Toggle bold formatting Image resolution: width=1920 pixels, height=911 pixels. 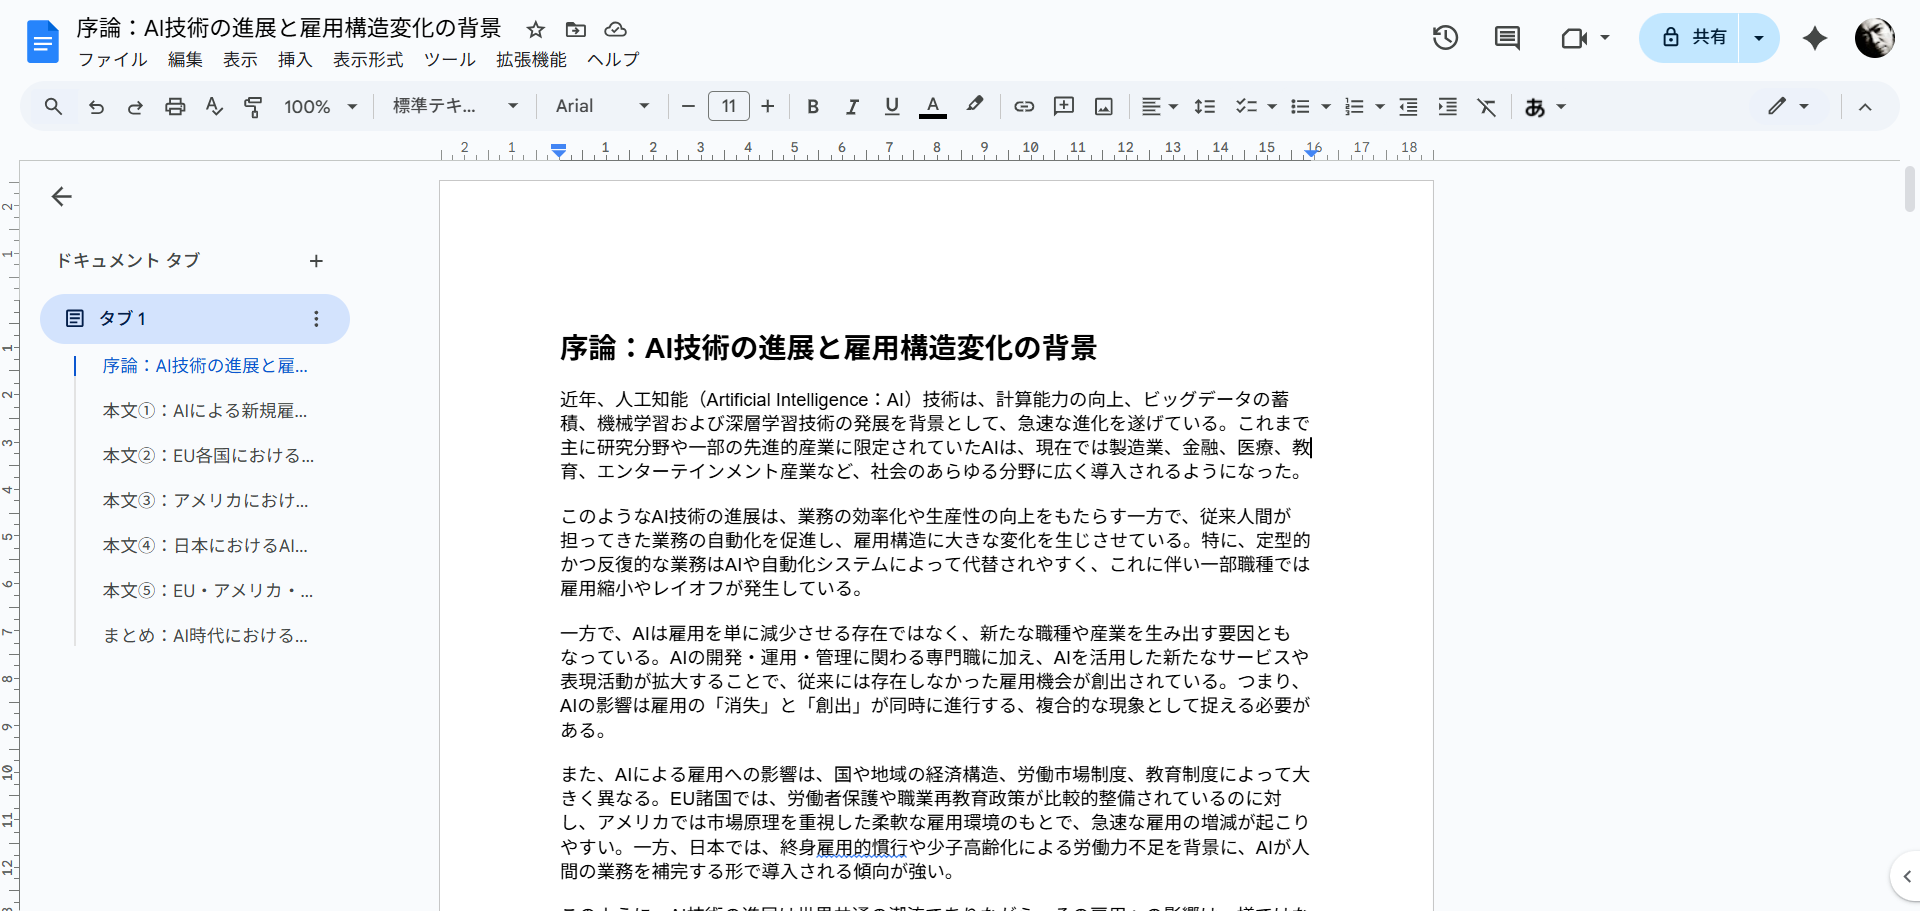[813, 106]
